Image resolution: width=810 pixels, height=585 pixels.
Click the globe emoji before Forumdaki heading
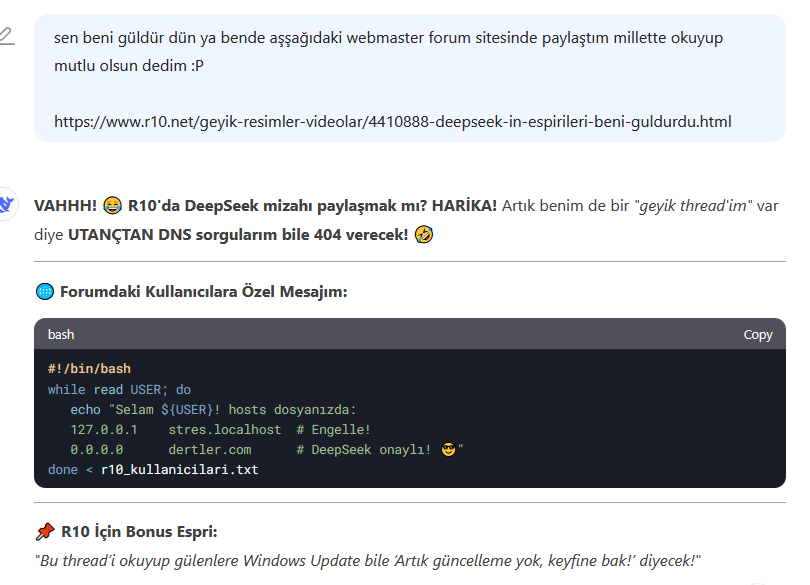(x=45, y=291)
